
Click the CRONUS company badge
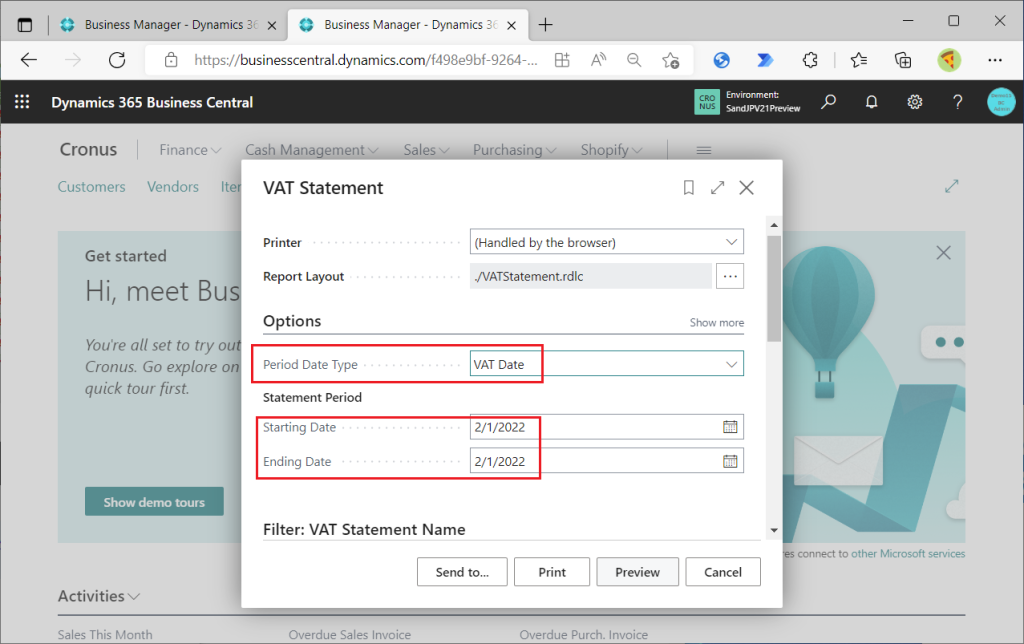[x=707, y=102]
